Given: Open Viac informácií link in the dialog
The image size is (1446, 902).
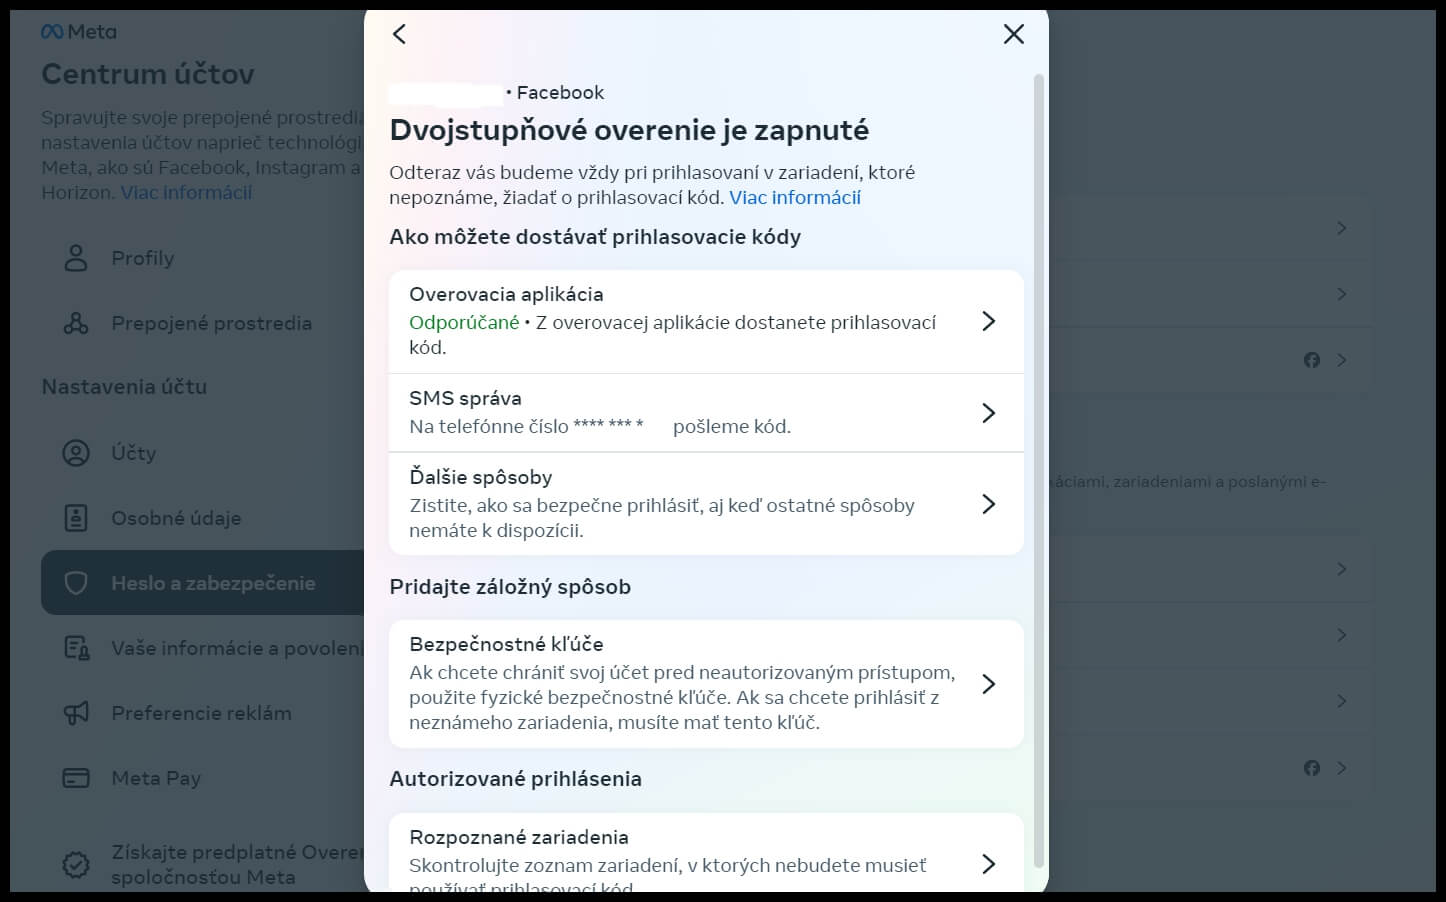Looking at the screenshot, I should tap(795, 198).
